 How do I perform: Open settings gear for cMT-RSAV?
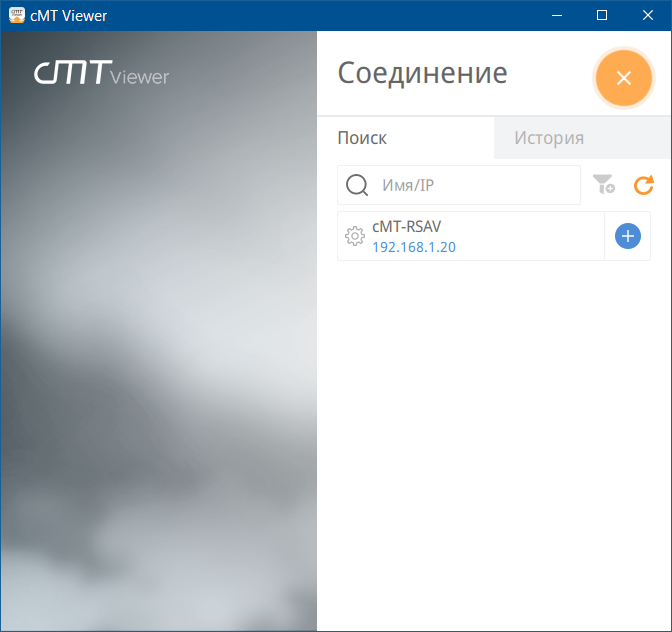tap(355, 236)
